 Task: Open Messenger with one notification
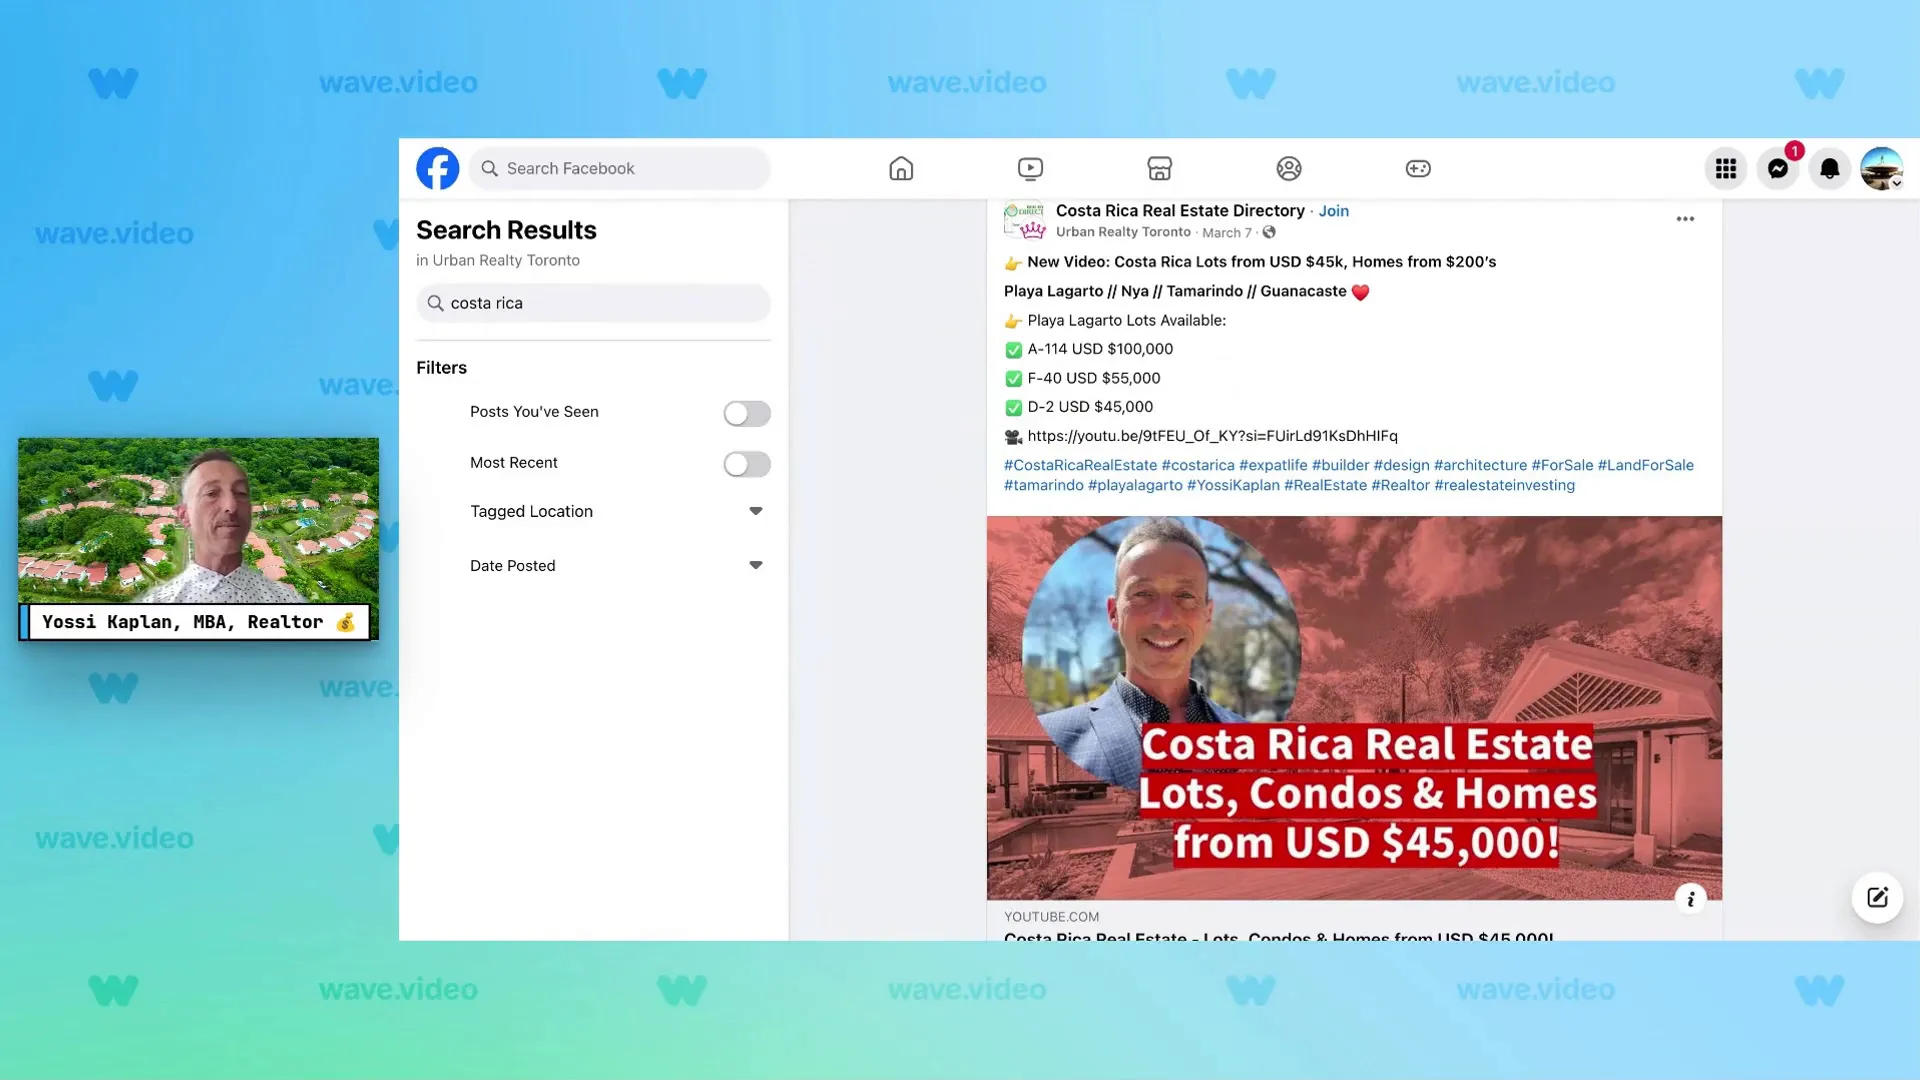1778,169
